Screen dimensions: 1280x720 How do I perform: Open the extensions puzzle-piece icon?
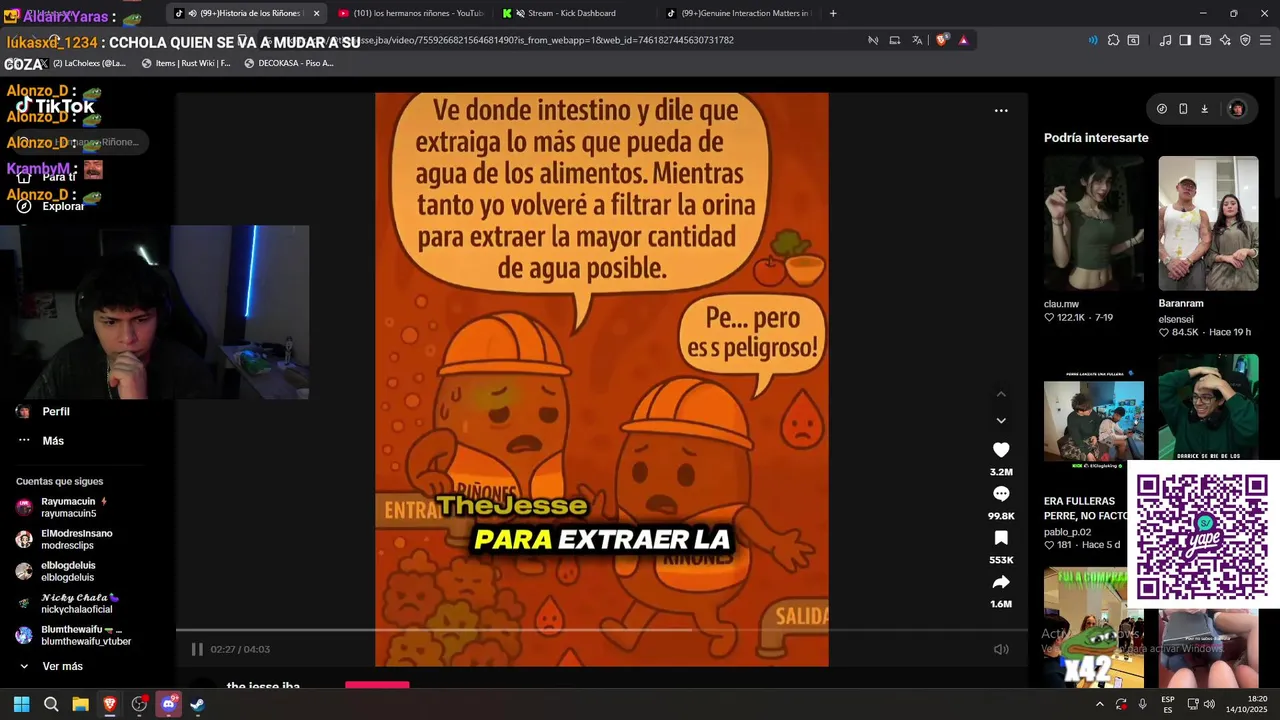[1113, 40]
